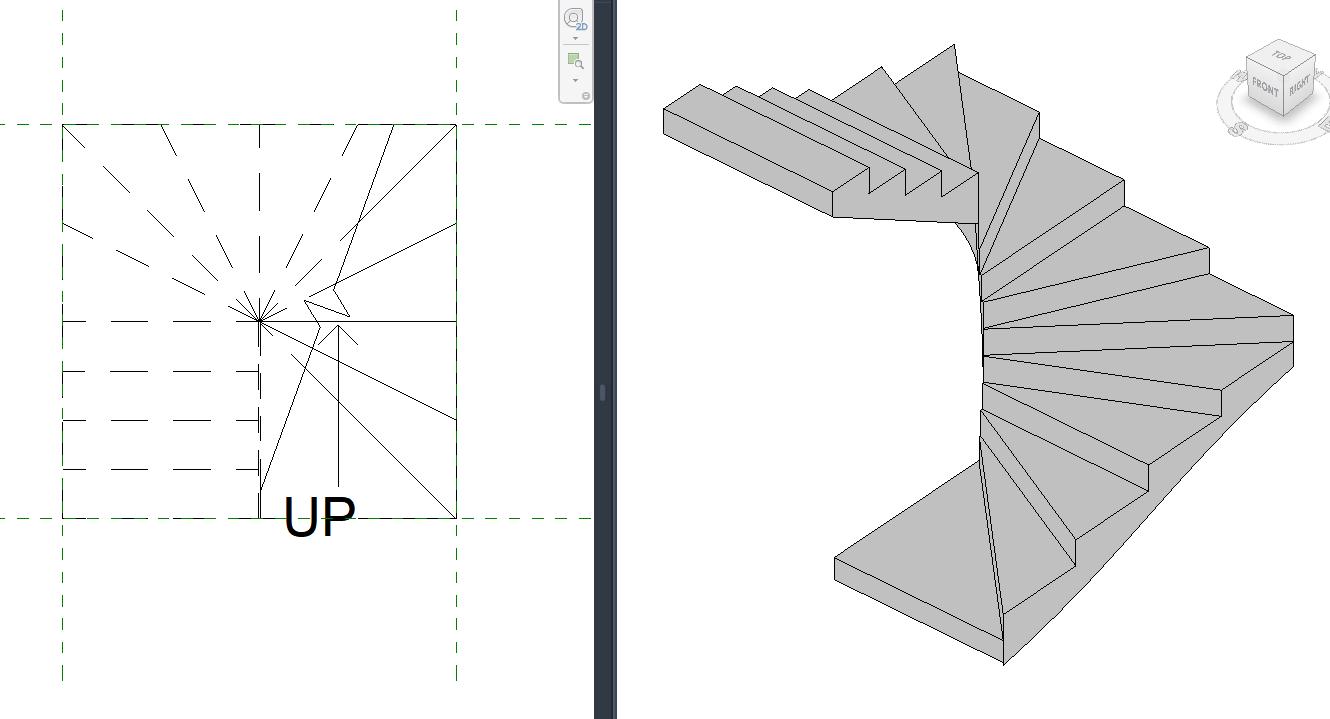The height and width of the screenshot is (719, 1330).
Task: Expand the steering wheel dropdown arrow
Action: click(577, 40)
